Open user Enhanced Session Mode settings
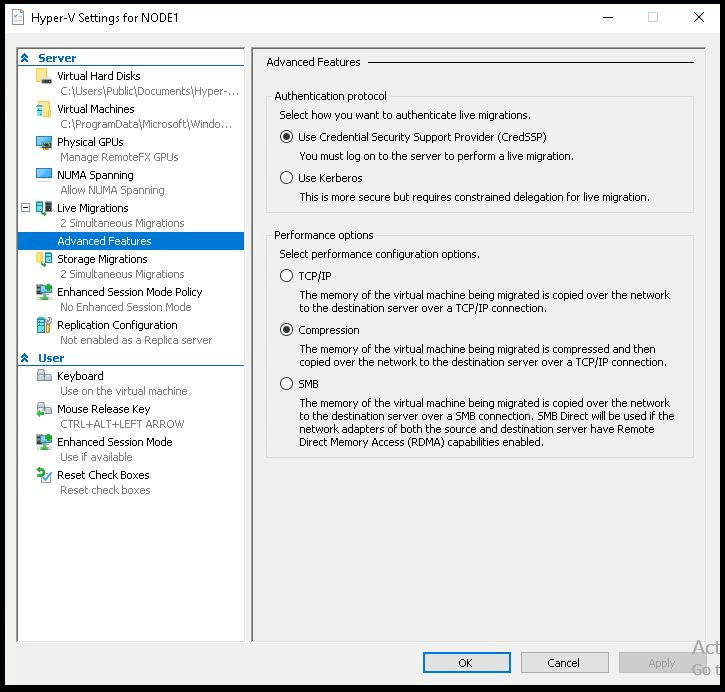Screen dimensions: 725x692 pos(115,442)
